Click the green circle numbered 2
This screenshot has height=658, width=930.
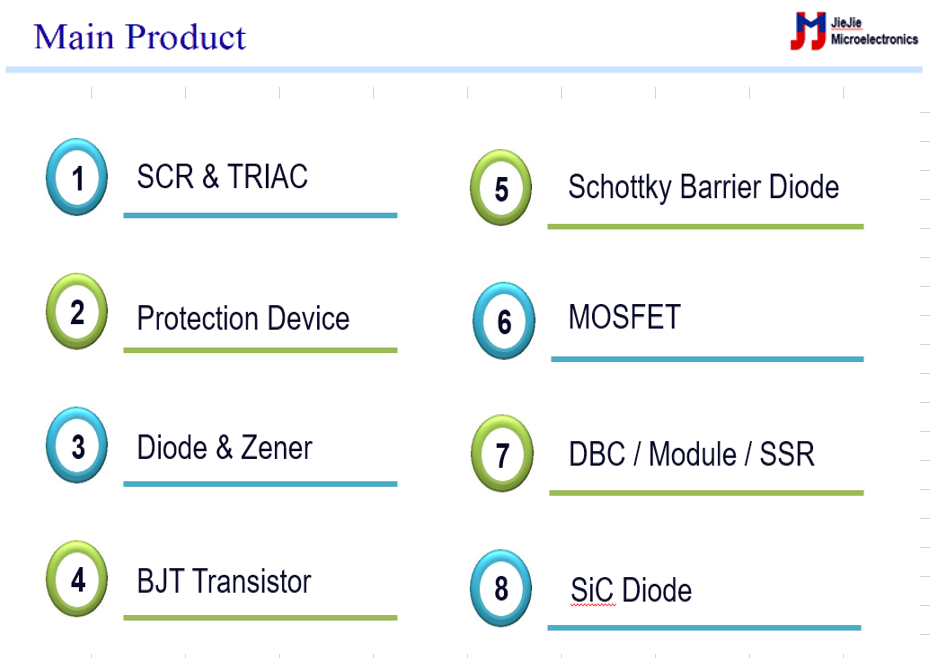pos(77,311)
